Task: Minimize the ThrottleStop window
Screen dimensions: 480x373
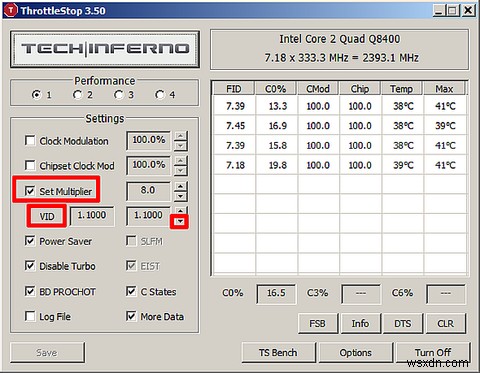Action: [439, 11]
